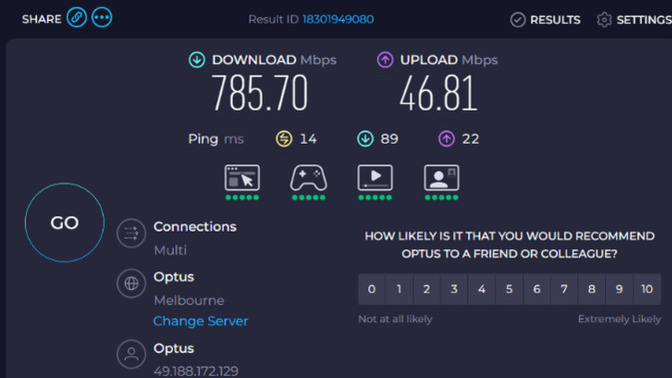
Task: Click the download speed value 785.70
Action: click(x=260, y=93)
